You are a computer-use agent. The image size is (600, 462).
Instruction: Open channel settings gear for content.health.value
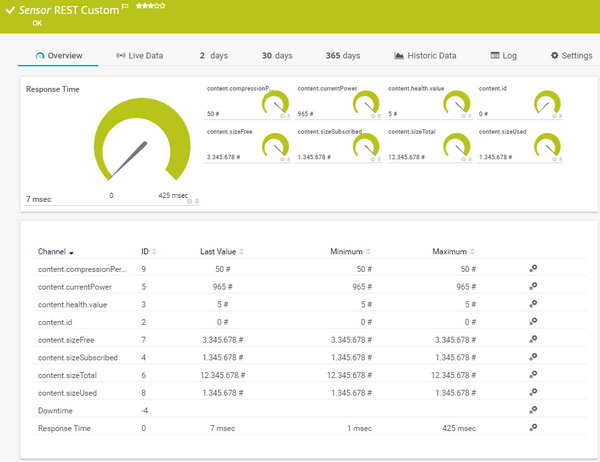click(534, 303)
